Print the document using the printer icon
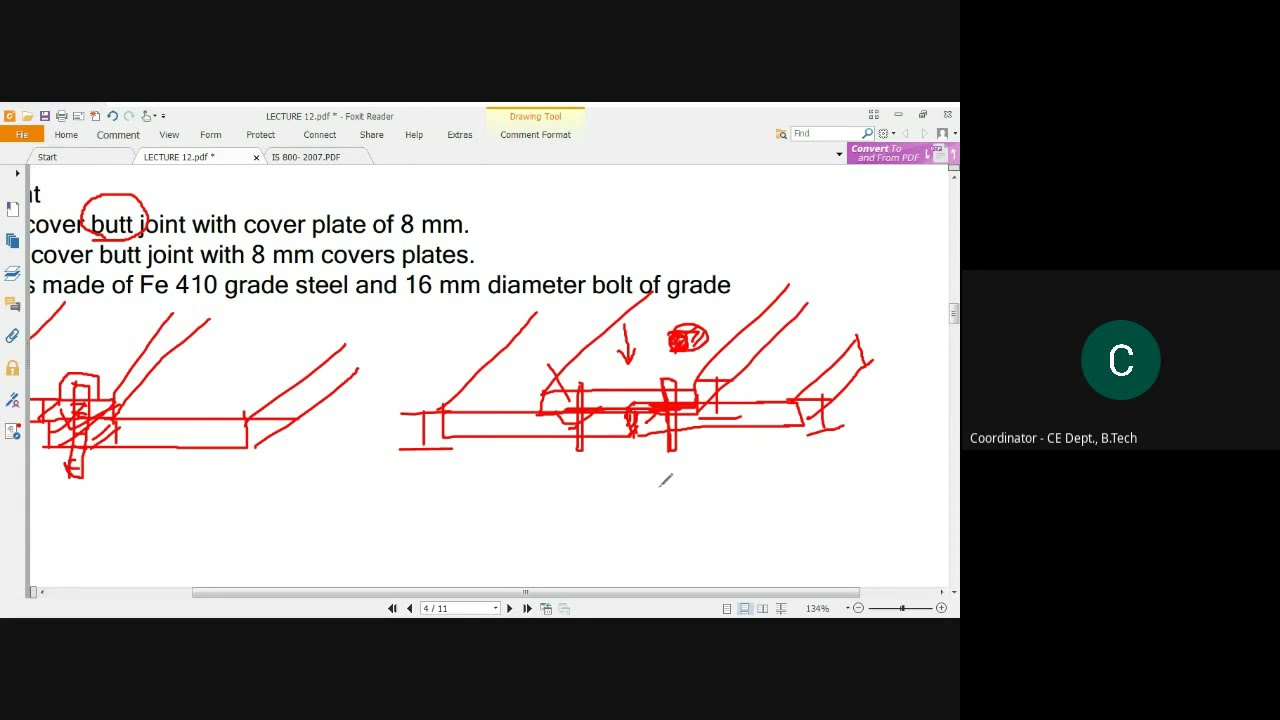This screenshot has width=1280, height=720. pyautogui.click(x=62, y=116)
